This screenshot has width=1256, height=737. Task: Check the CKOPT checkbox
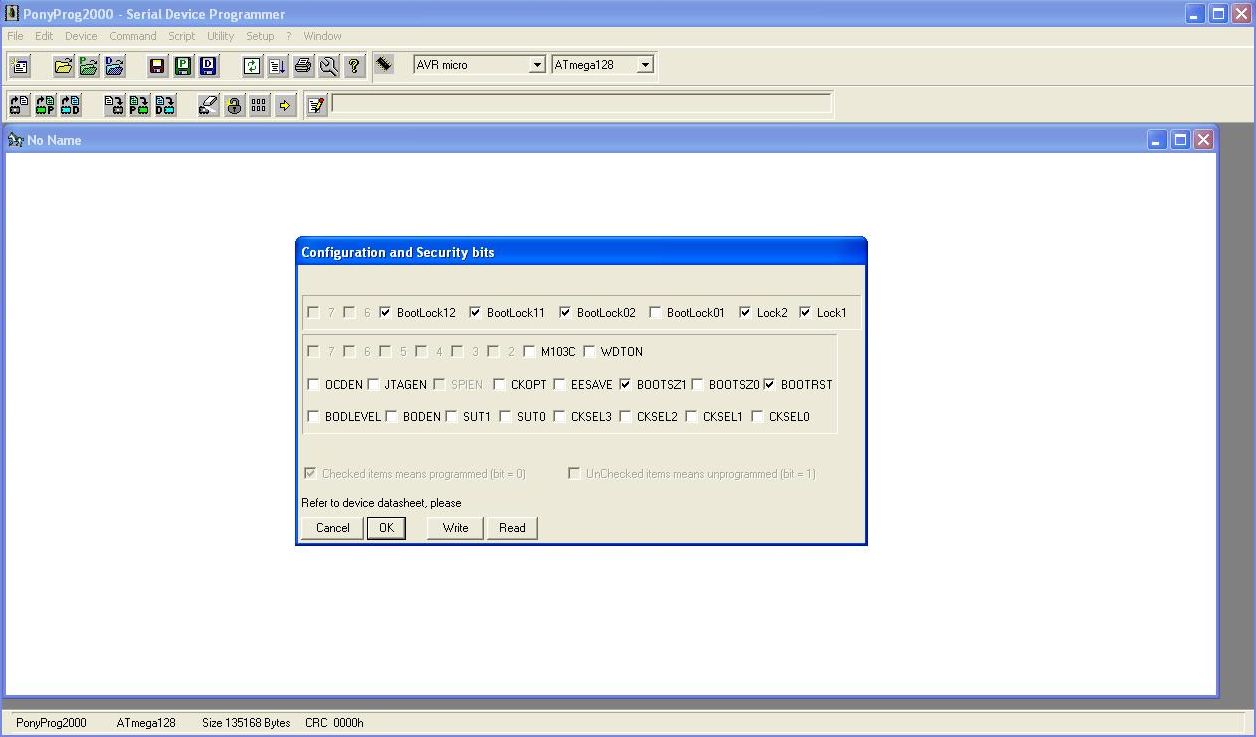pyautogui.click(x=499, y=385)
